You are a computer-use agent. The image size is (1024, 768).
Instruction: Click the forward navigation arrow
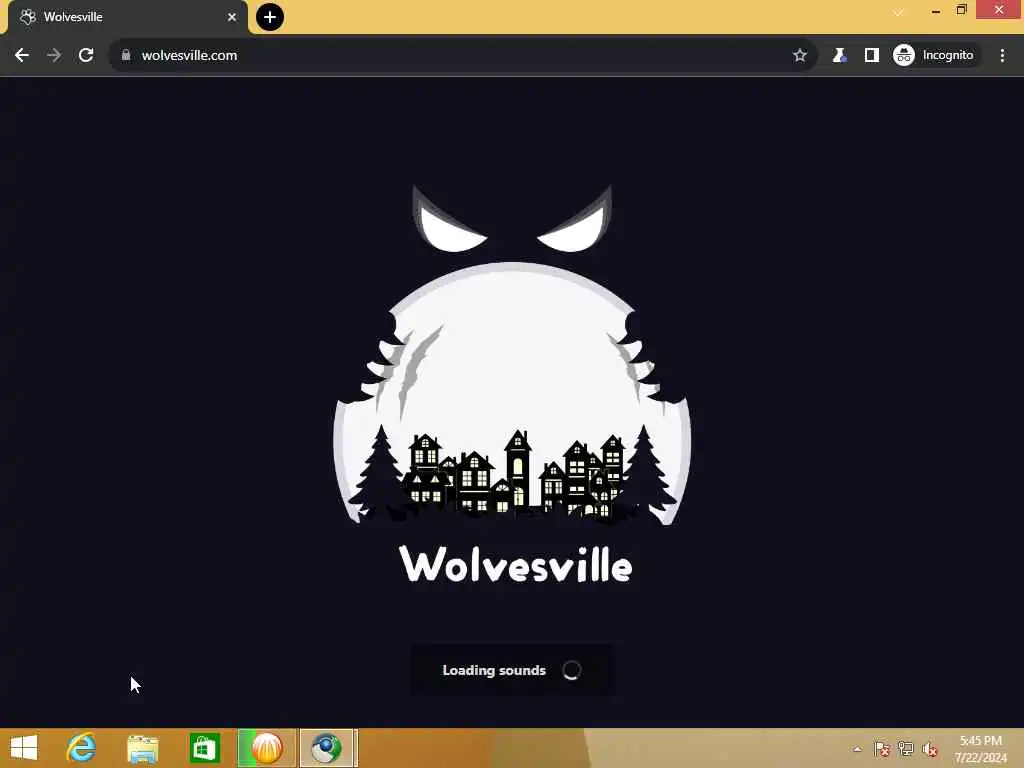pyautogui.click(x=54, y=56)
